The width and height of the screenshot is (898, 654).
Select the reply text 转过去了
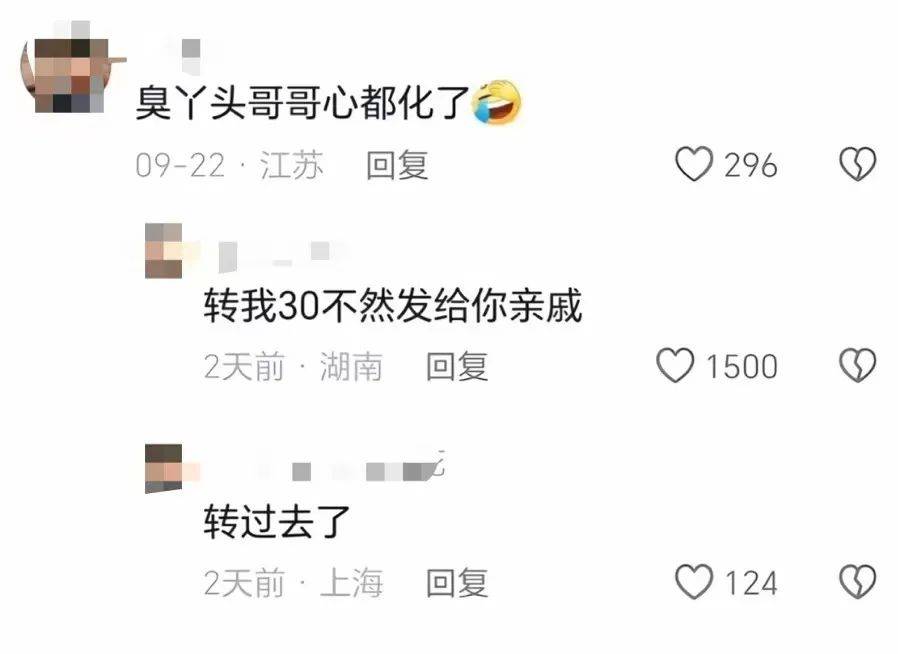click(x=277, y=521)
